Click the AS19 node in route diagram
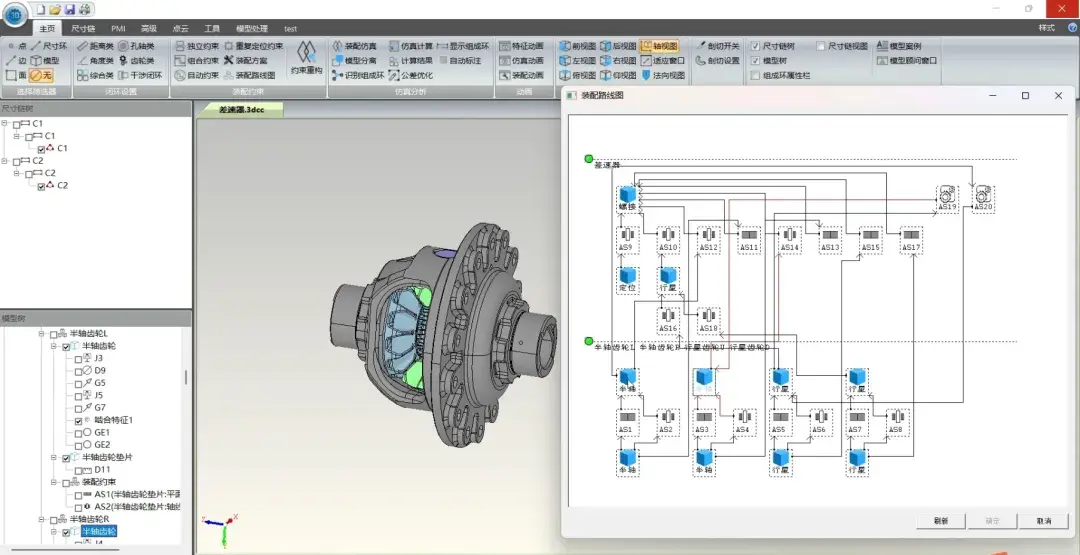 tap(947, 196)
